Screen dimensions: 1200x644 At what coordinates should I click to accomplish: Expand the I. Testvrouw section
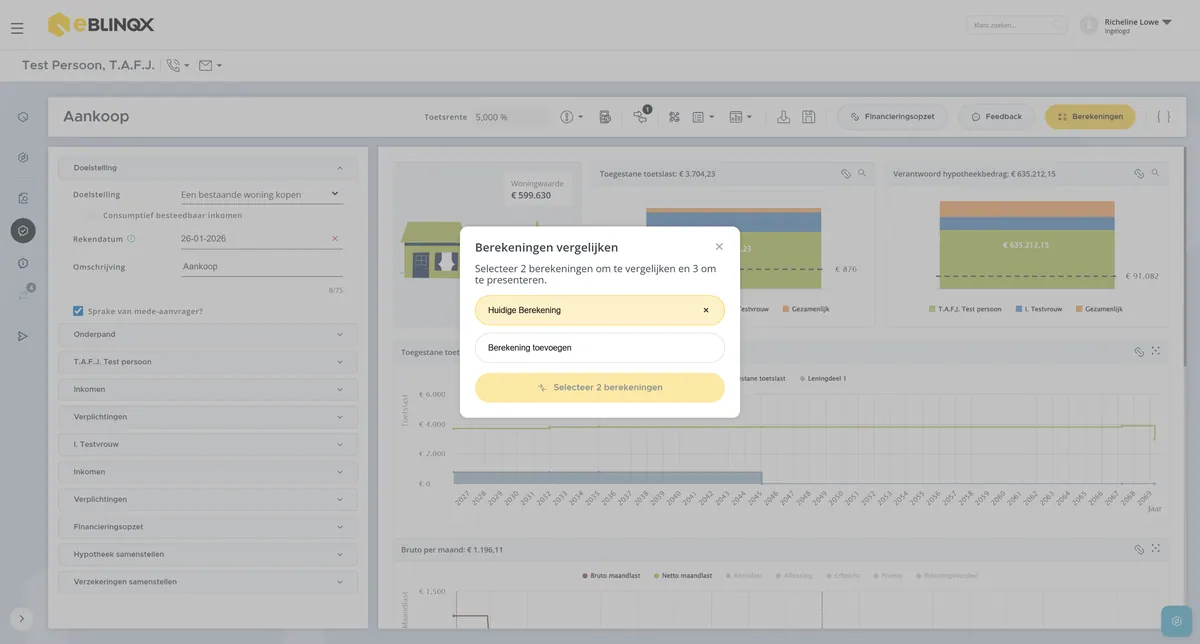pyautogui.click(x=208, y=444)
